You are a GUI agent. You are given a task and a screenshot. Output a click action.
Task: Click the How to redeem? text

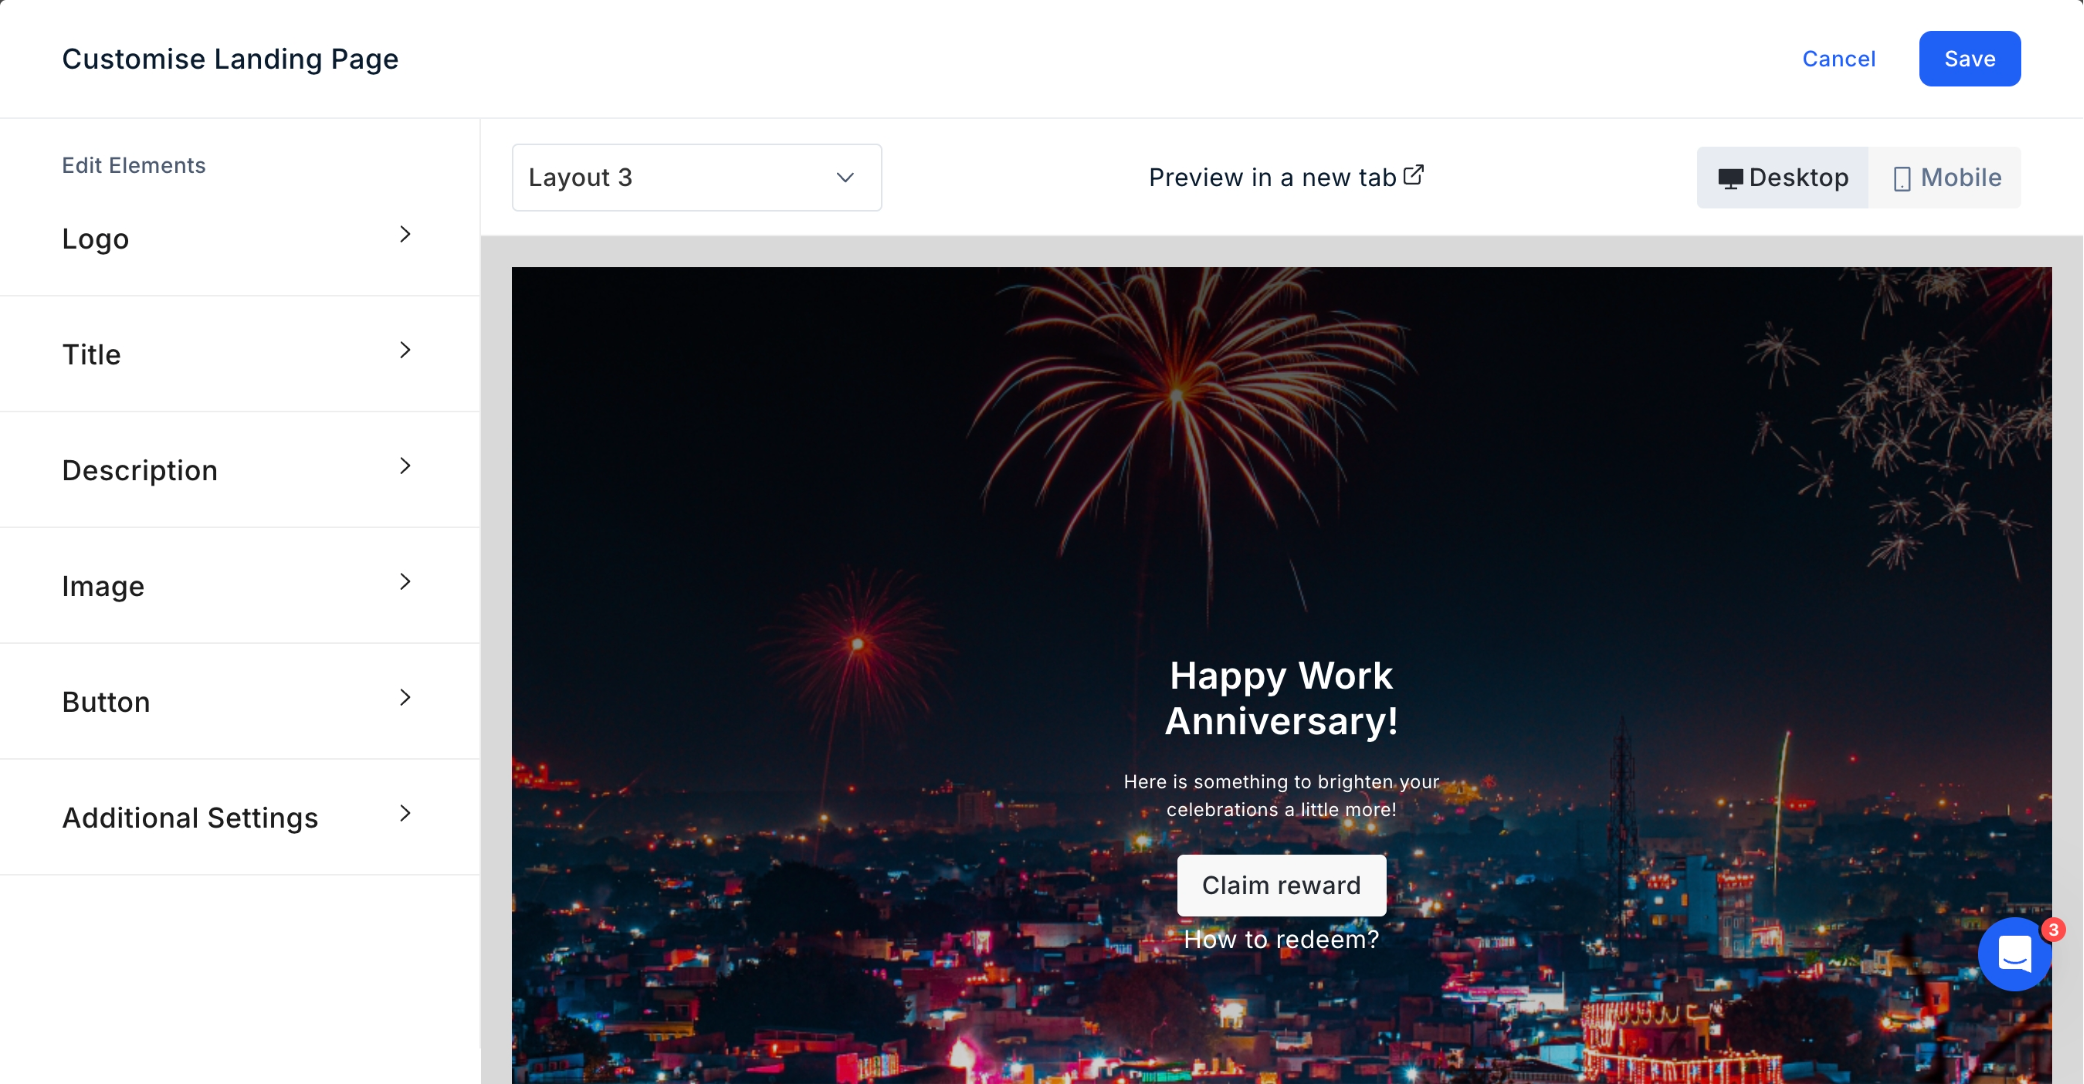(x=1281, y=940)
